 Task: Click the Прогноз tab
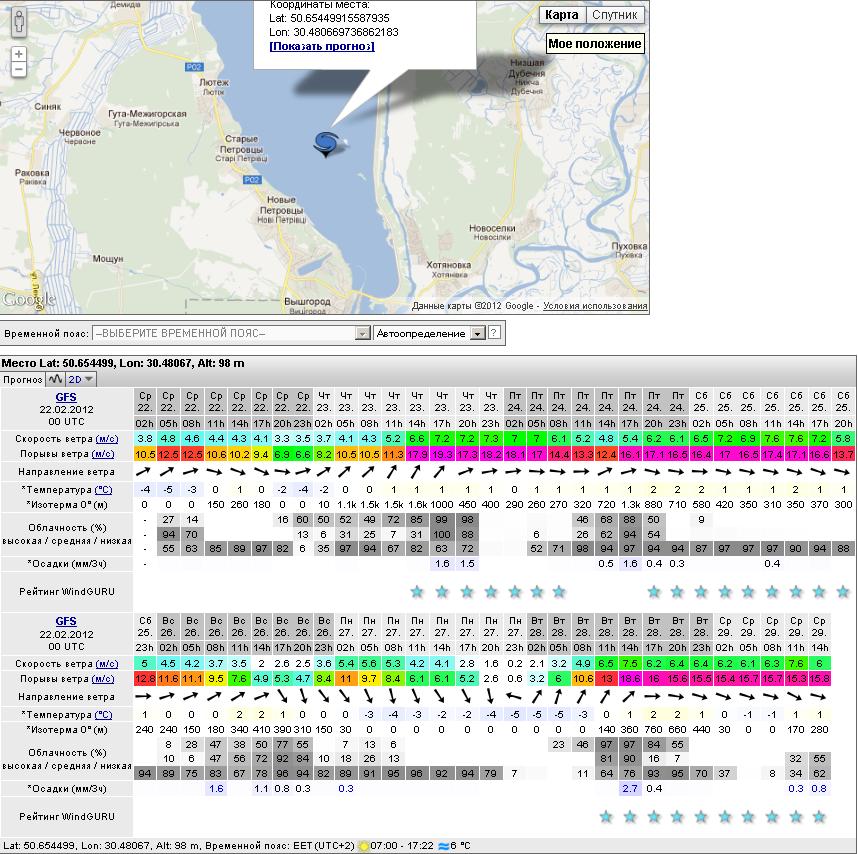click(22, 379)
